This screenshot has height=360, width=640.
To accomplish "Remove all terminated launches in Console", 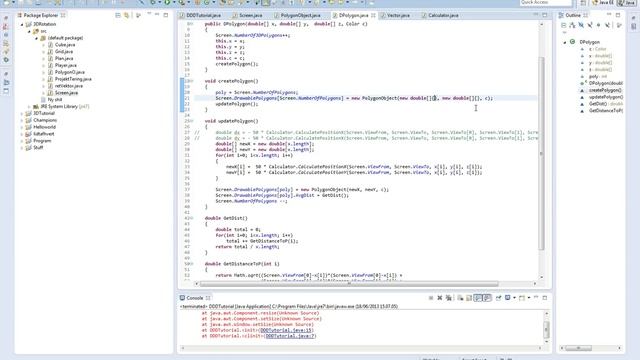I will click(x=449, y=298).
